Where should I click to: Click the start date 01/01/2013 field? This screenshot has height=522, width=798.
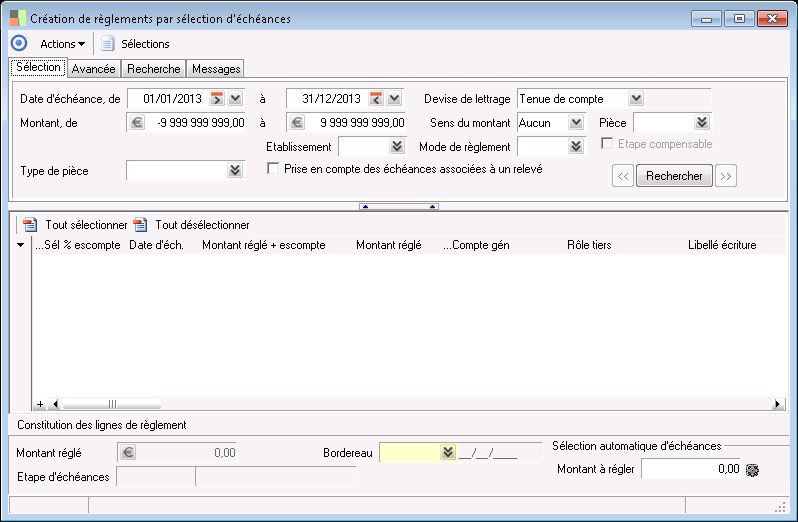click(x=168, y=99)
